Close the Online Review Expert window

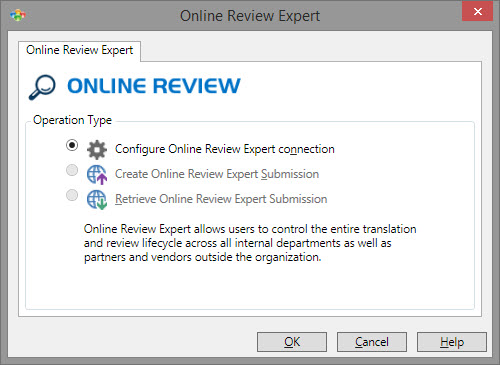point(477,12)
